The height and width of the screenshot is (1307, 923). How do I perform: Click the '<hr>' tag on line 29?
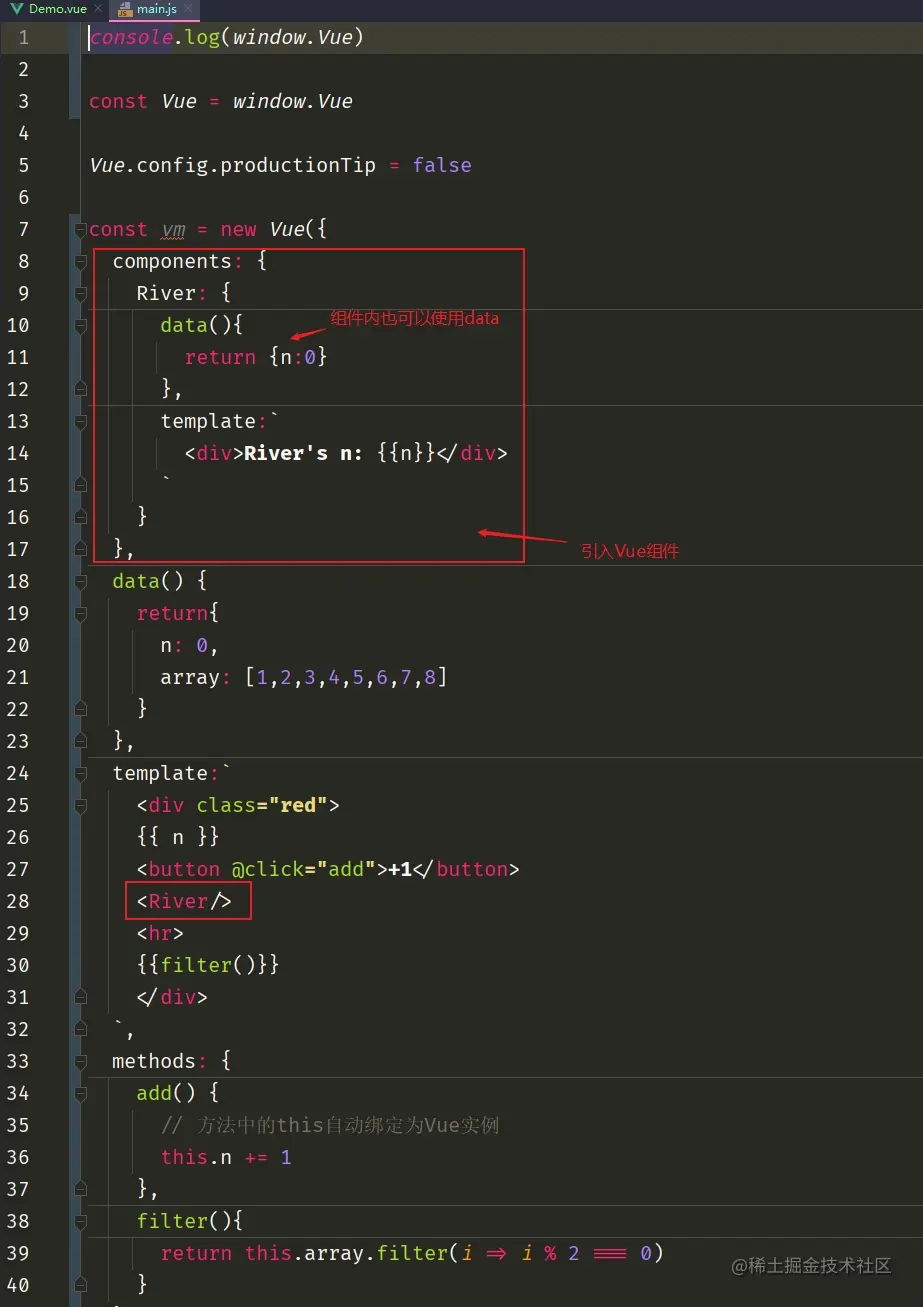pyautogui.click(x=160, y=934)
